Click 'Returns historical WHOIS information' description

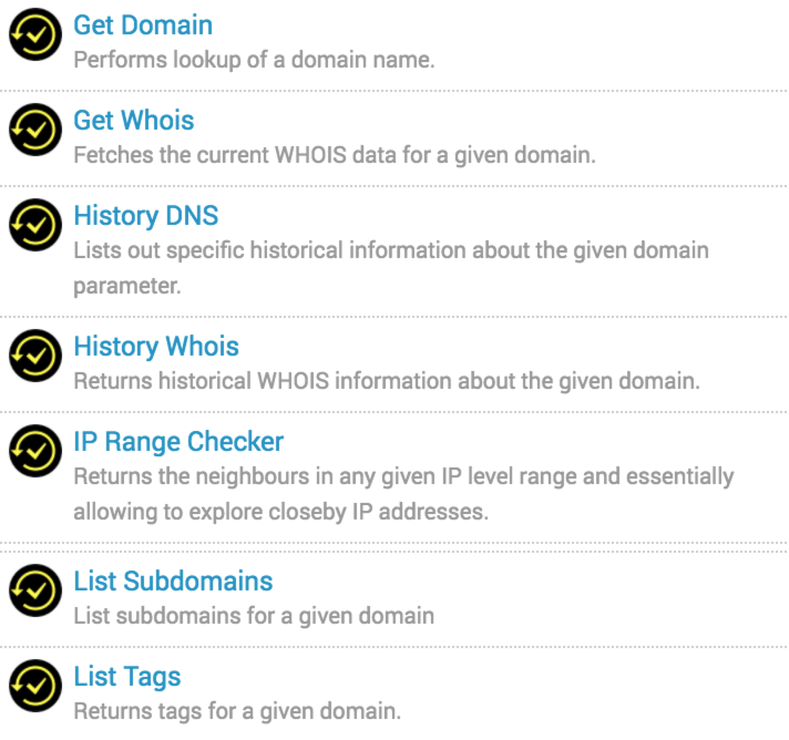(387, 381)
